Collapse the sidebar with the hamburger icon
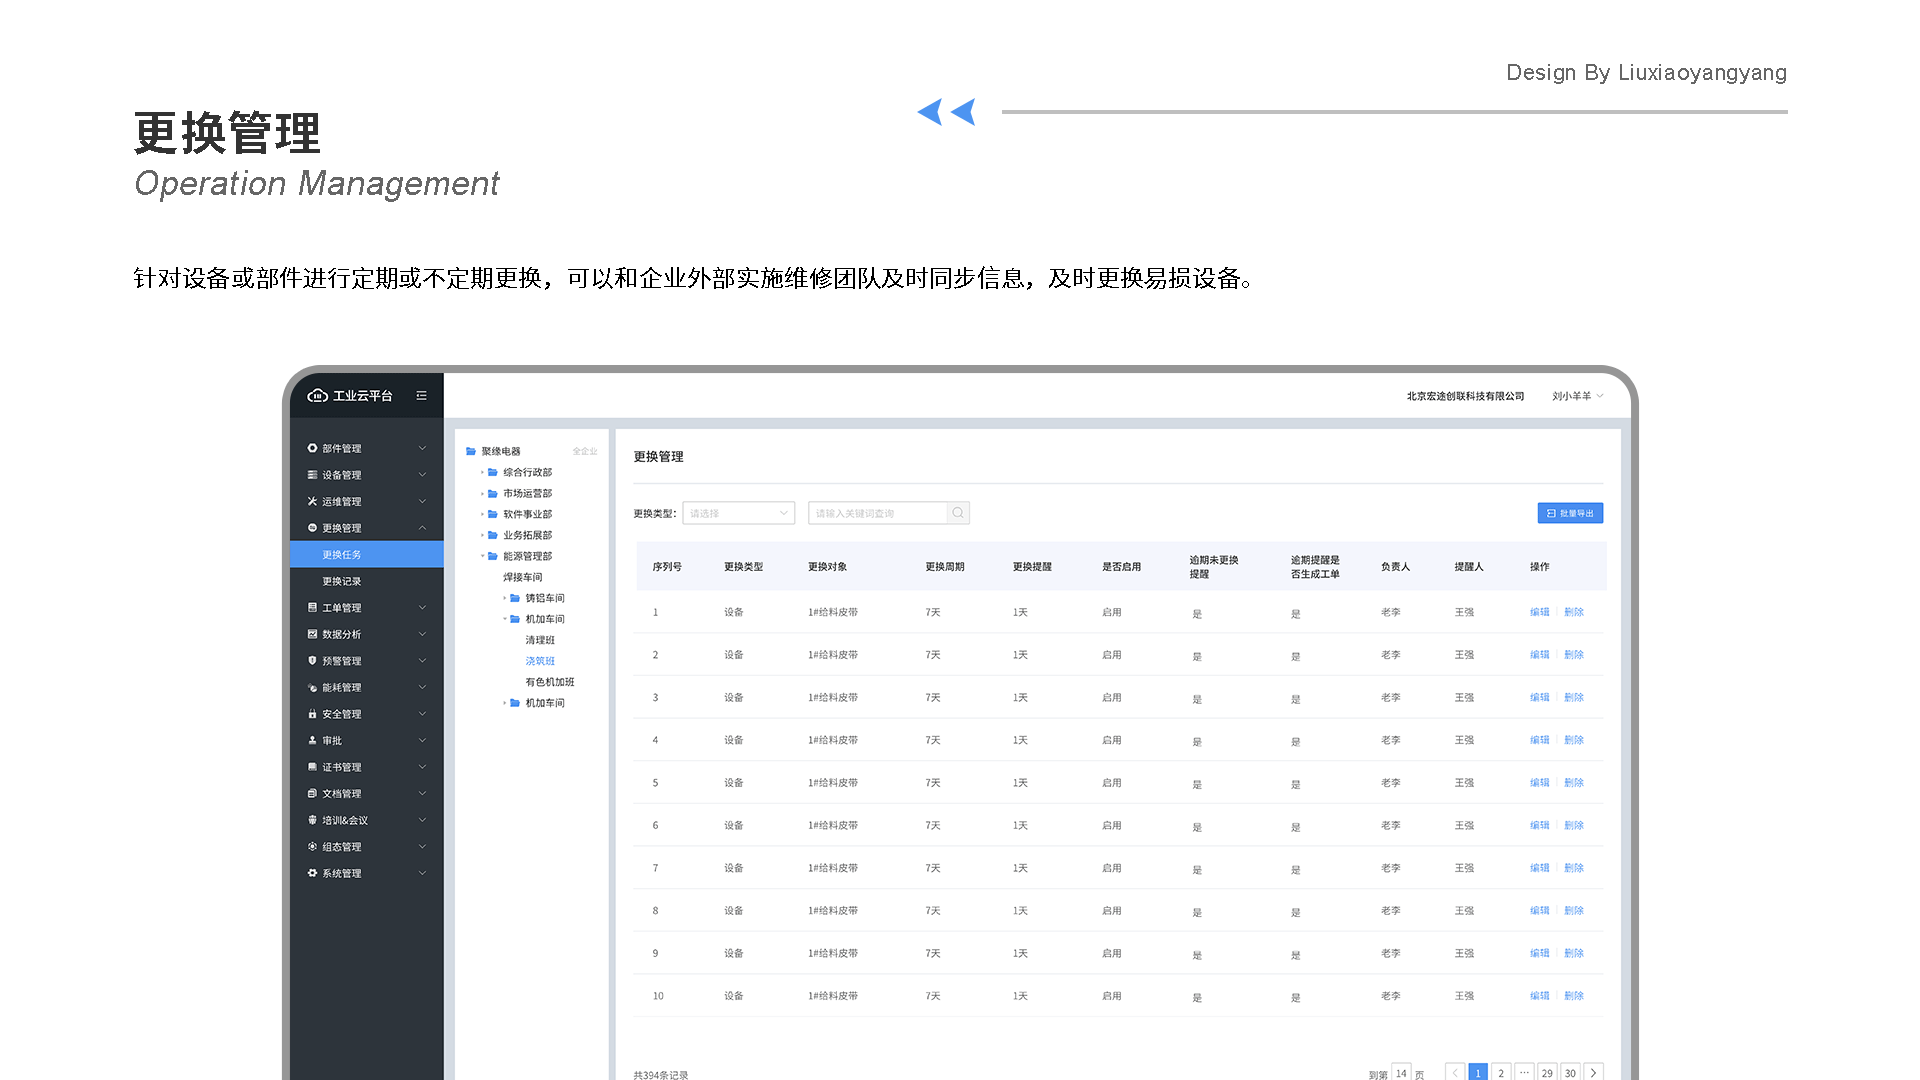The height and width of the screenshot is (1080, 1920). [422, 396]
